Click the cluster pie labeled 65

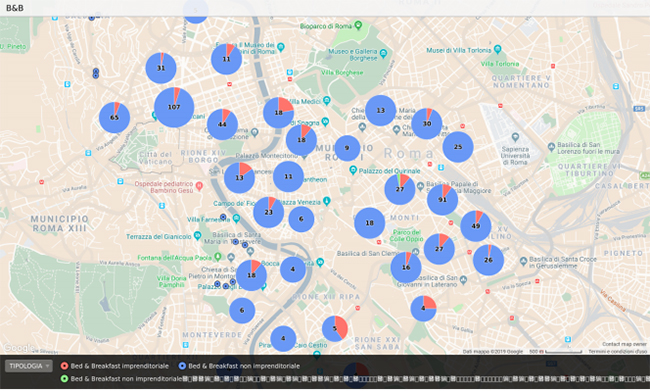114,117
